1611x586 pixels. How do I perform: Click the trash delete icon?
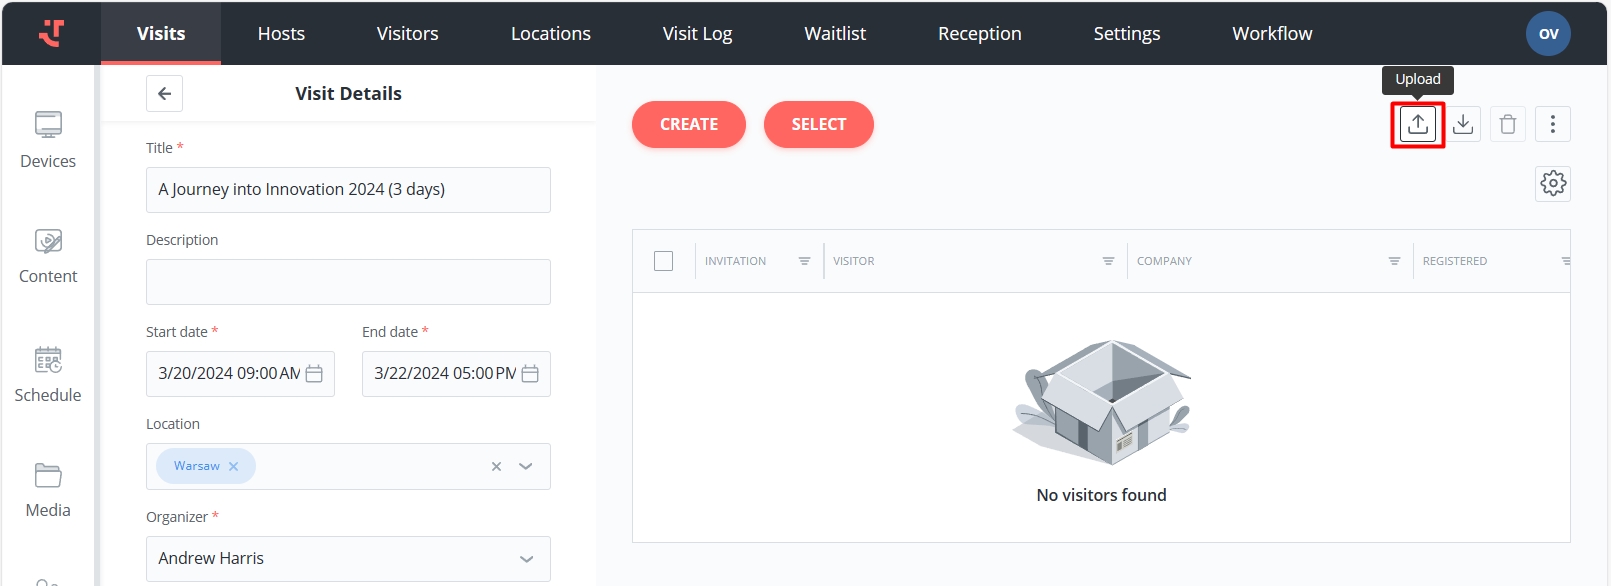1508,124
